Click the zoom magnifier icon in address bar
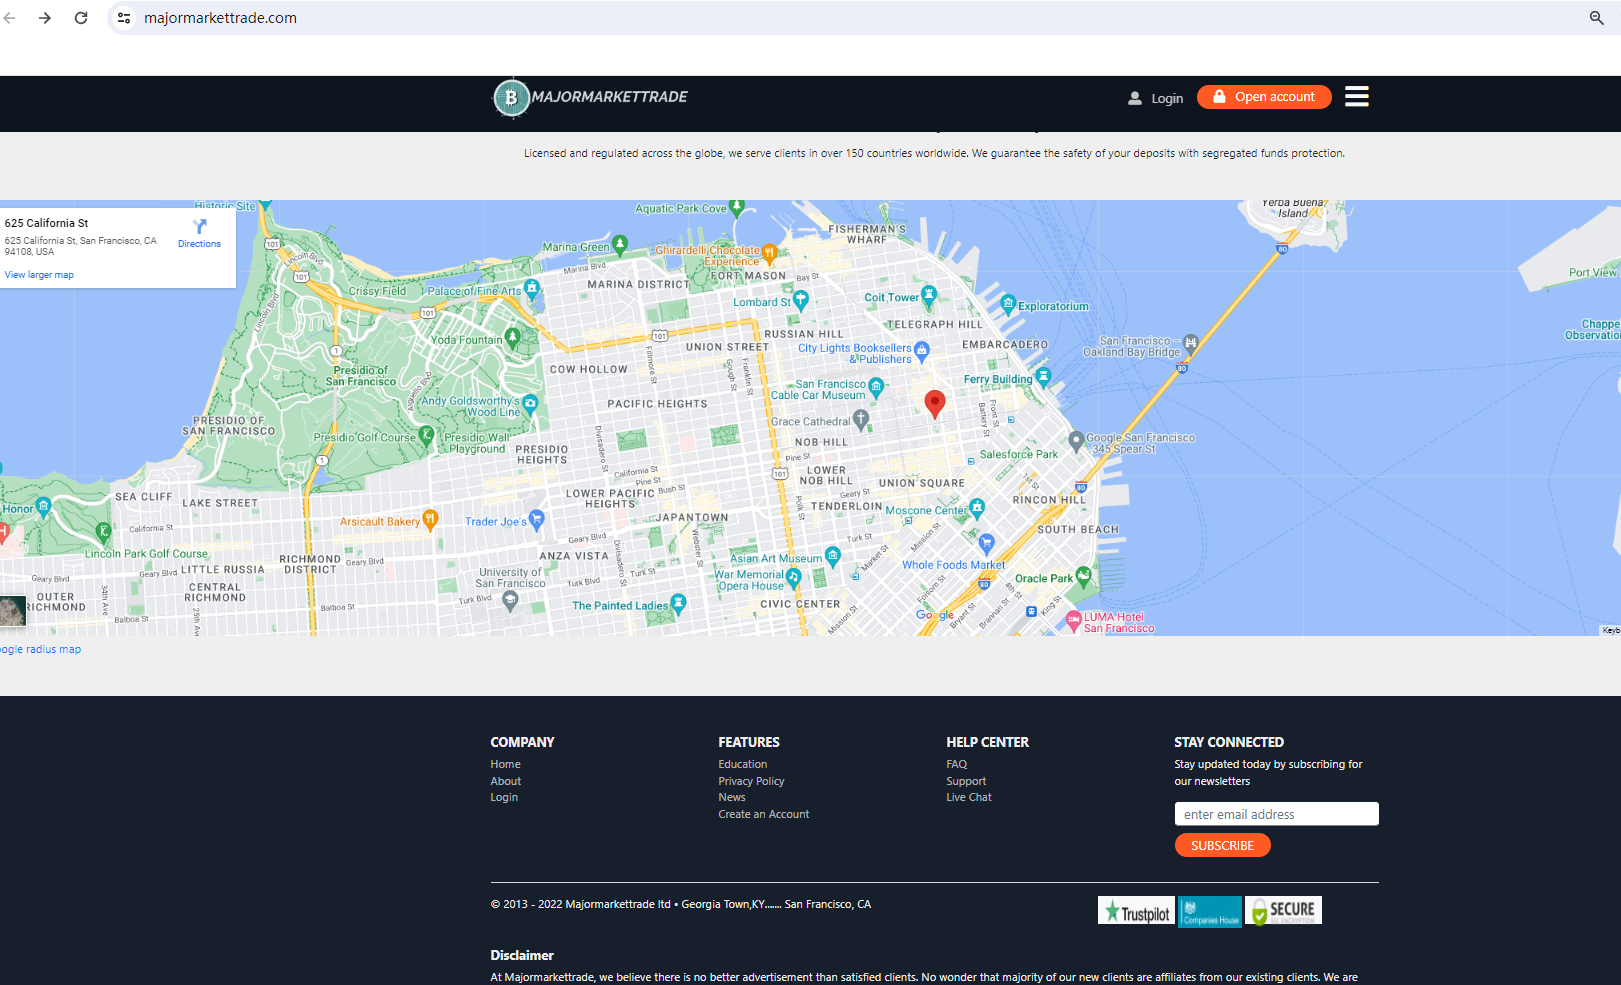This screenshot has width=1621, height=985. [x=1596, y=18]
